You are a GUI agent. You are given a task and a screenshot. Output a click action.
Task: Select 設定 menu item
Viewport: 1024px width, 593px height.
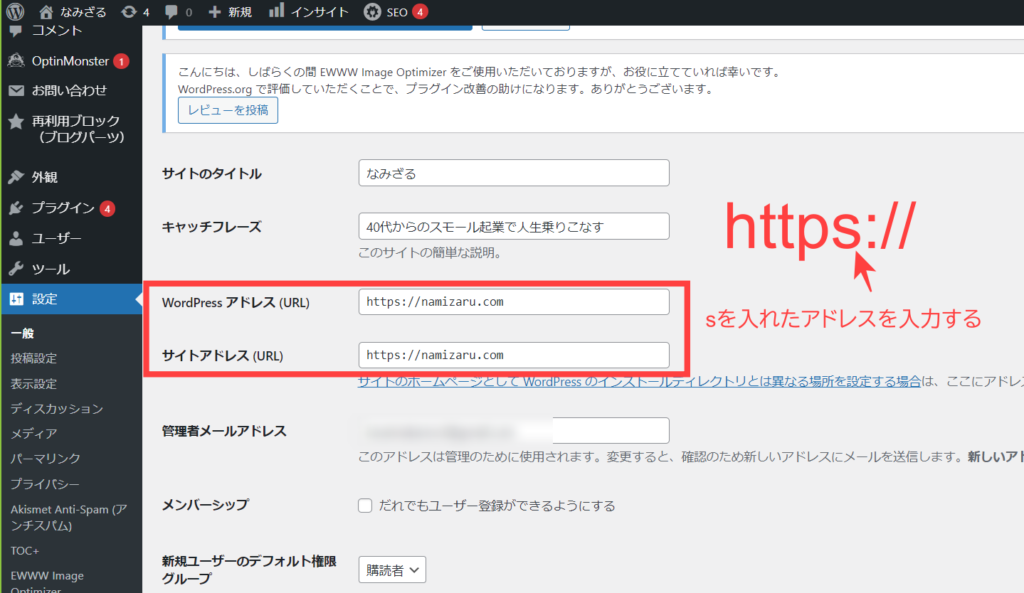44,299
